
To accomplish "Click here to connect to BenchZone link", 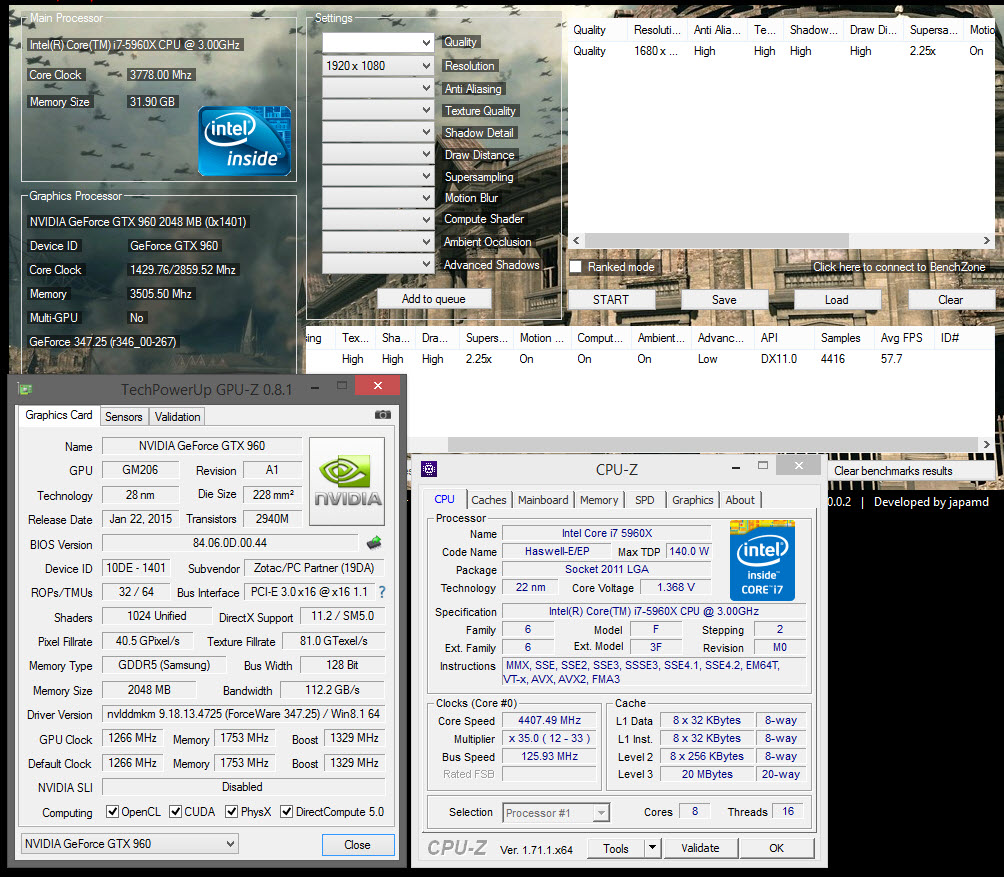I will 899,267.
